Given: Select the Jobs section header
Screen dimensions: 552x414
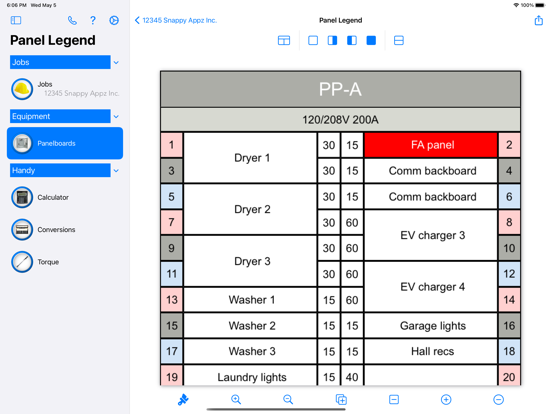Looking at the screenshot, I should point(60,62).
